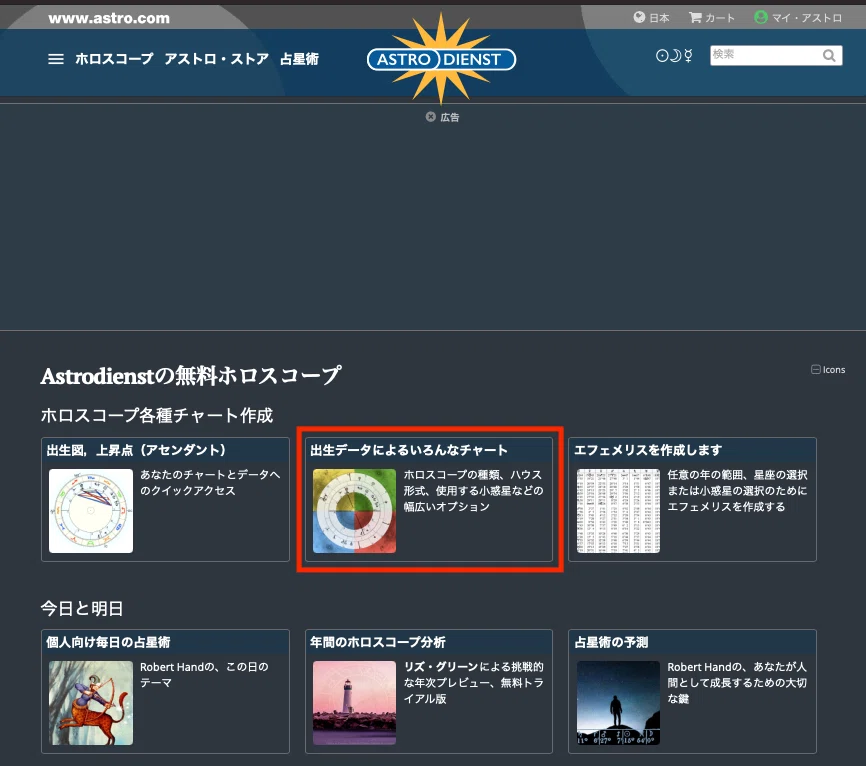Open the shopping cart icon
Viewport: 866px width, 766px height.
pos(695,17)
